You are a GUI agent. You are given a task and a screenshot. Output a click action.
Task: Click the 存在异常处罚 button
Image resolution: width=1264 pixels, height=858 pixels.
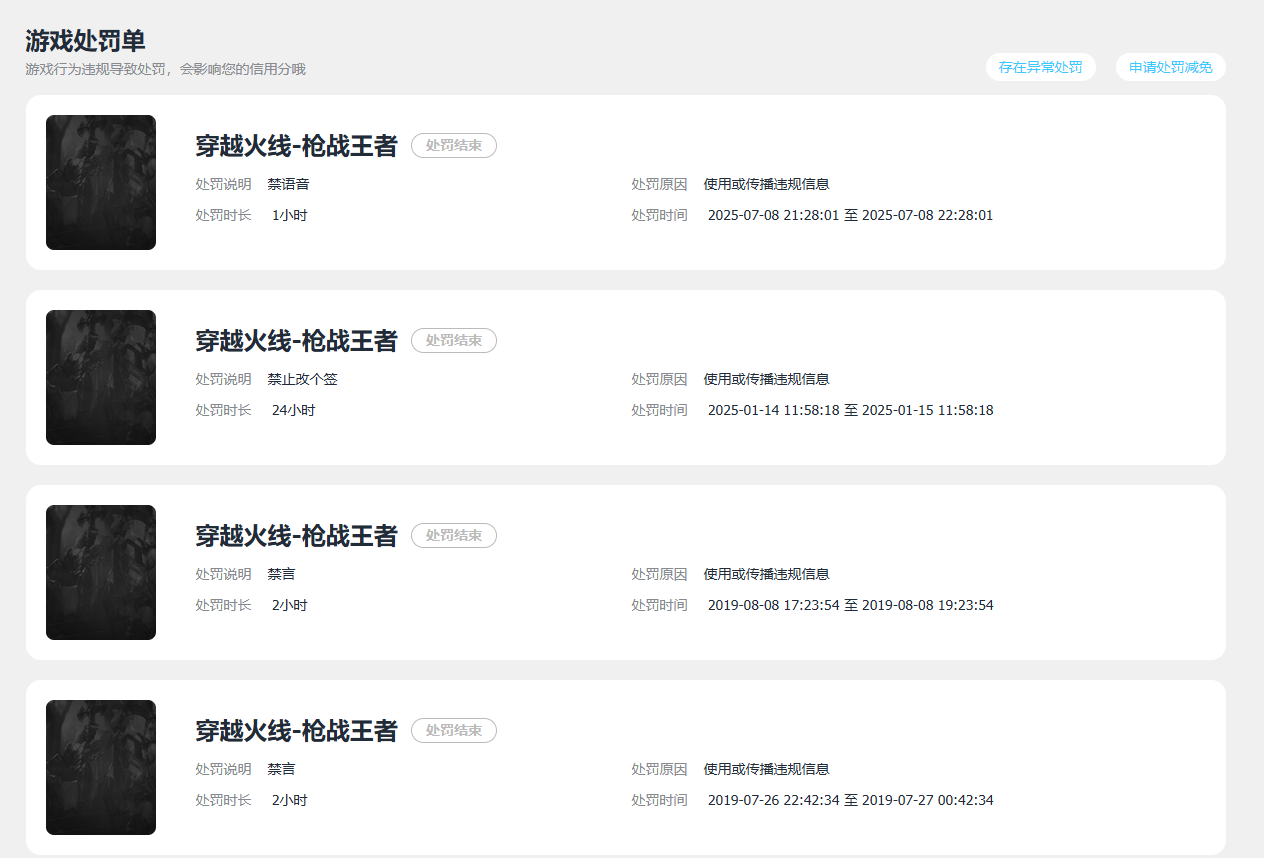1040,67
